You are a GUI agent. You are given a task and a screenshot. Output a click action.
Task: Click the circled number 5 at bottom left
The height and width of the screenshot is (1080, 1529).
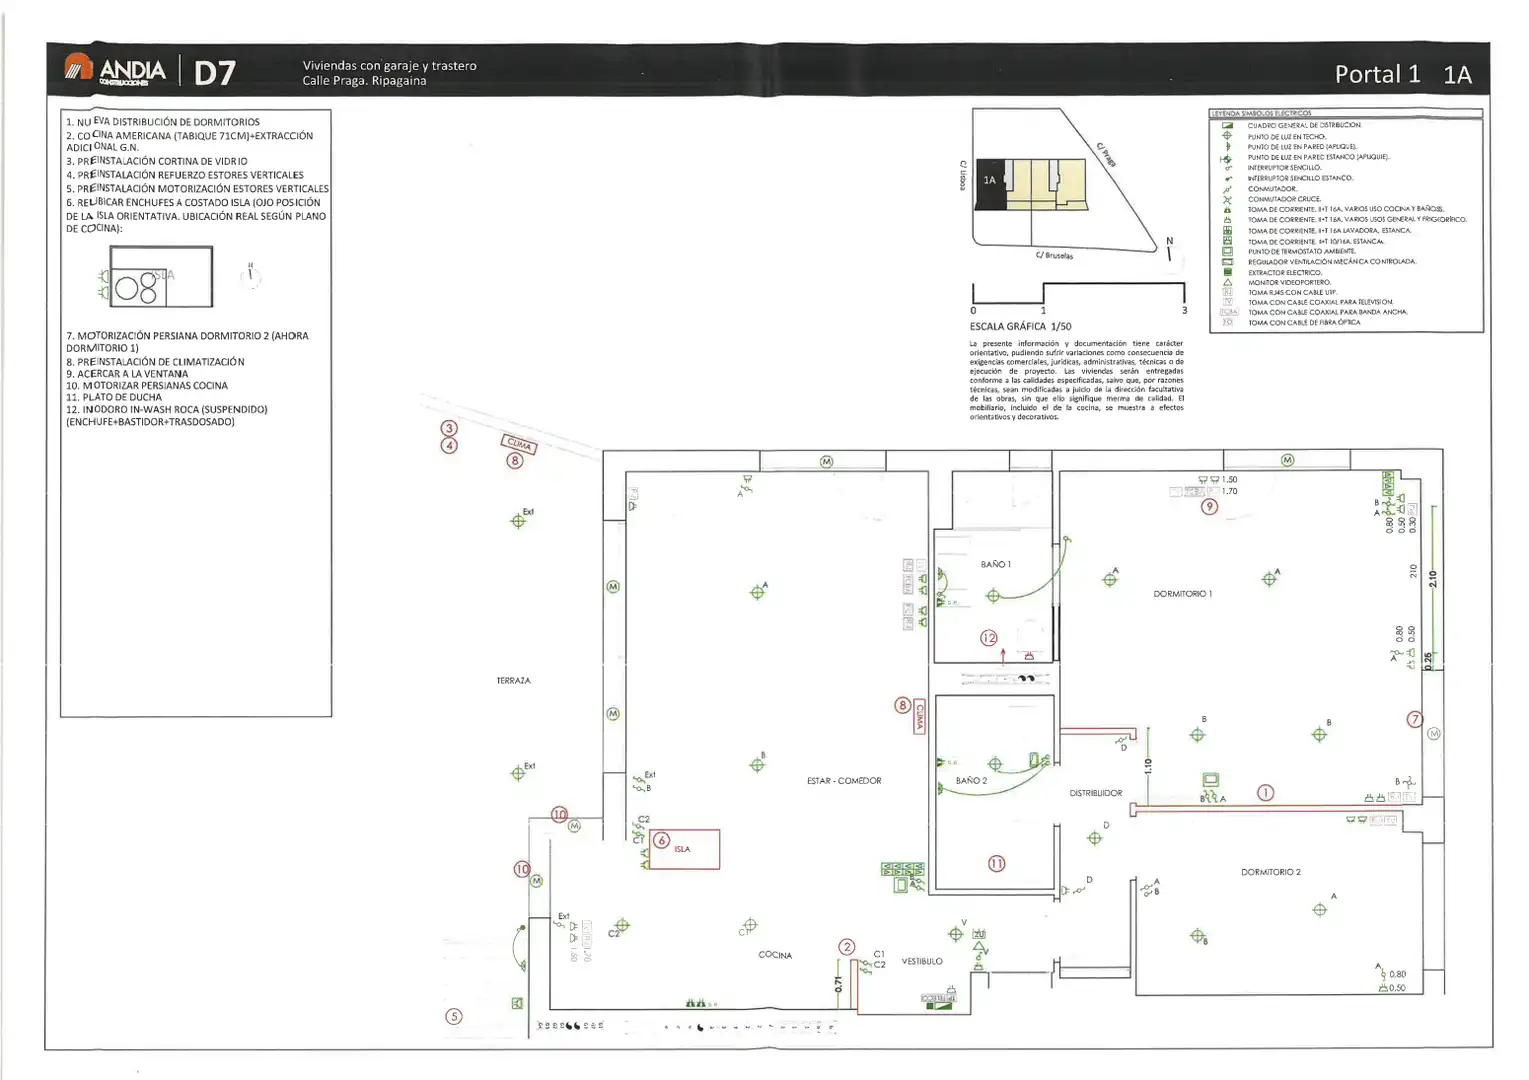pos(453,1016)
